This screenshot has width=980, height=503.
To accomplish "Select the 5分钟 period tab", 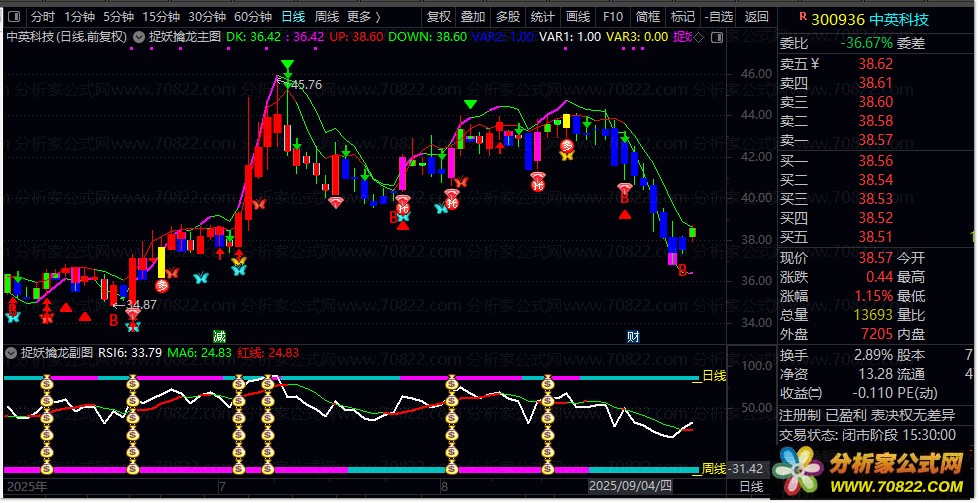I will pyautogui.click(x=119, y=17).
